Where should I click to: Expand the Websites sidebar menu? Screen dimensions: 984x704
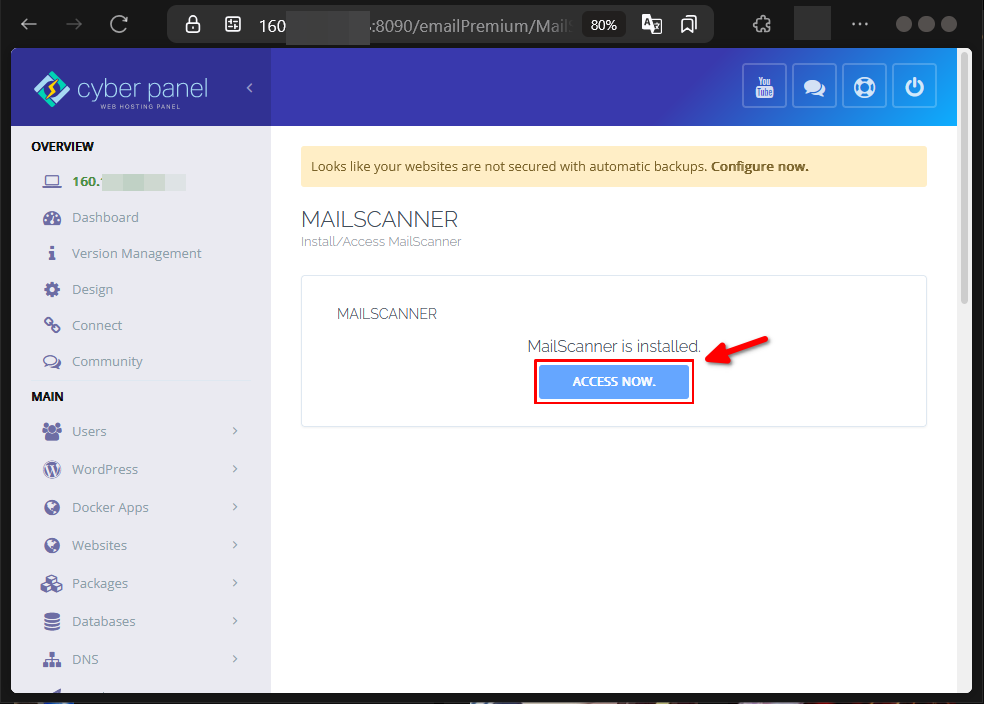point(141,545)
